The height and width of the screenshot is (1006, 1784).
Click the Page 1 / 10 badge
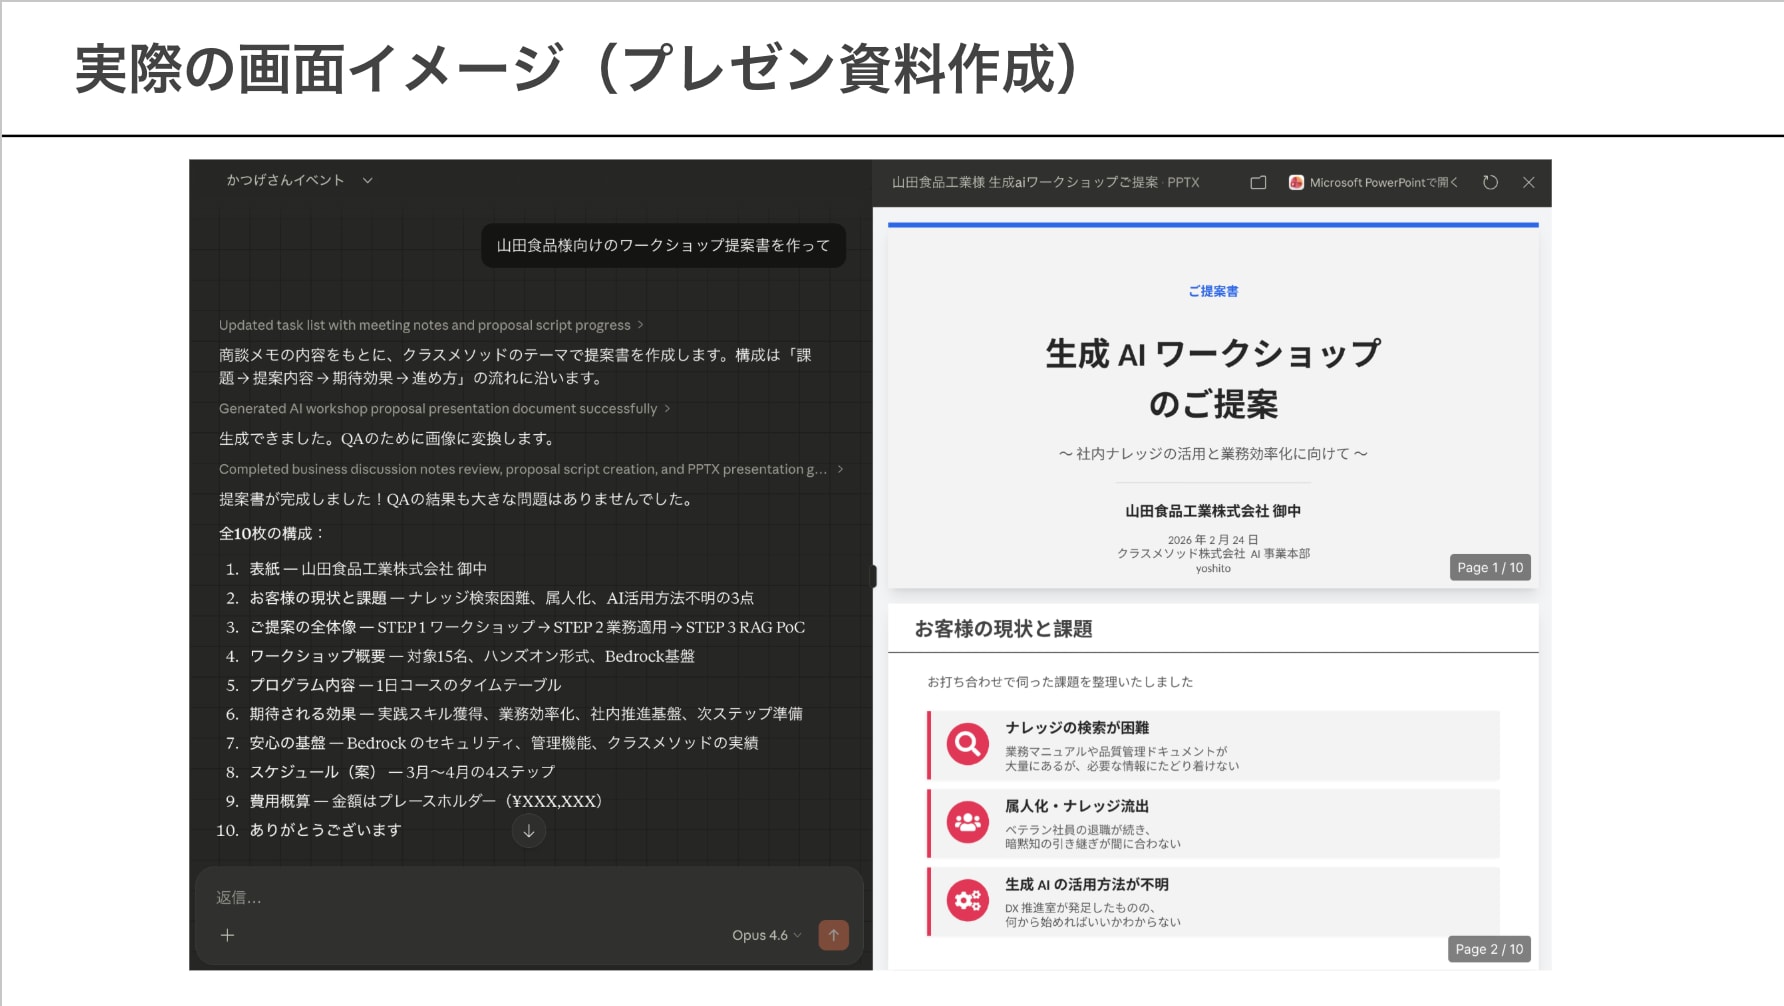tap(1489, 567)
